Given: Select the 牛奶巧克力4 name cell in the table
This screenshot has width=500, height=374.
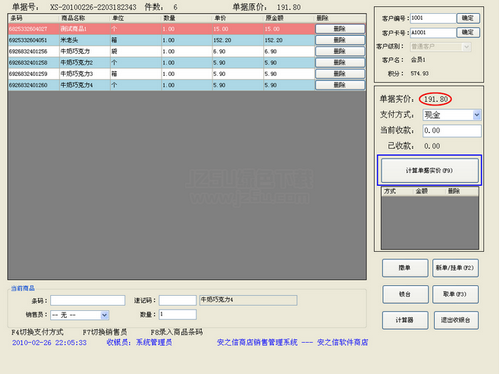Looking at the screenshot, I should (85, 85).
